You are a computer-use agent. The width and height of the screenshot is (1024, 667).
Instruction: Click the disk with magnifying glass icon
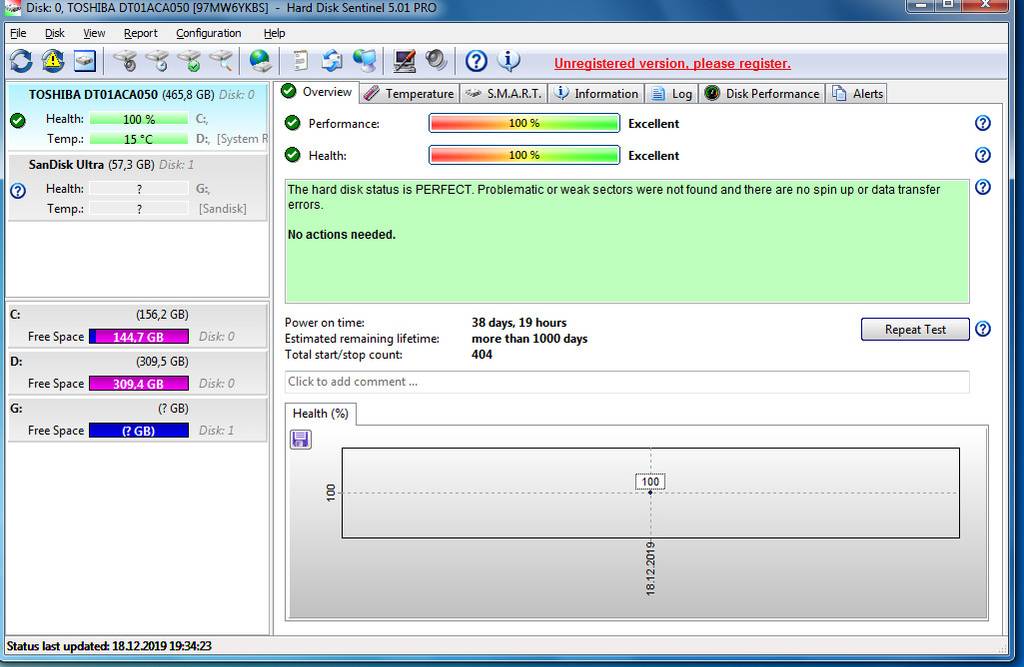(221, 61)
